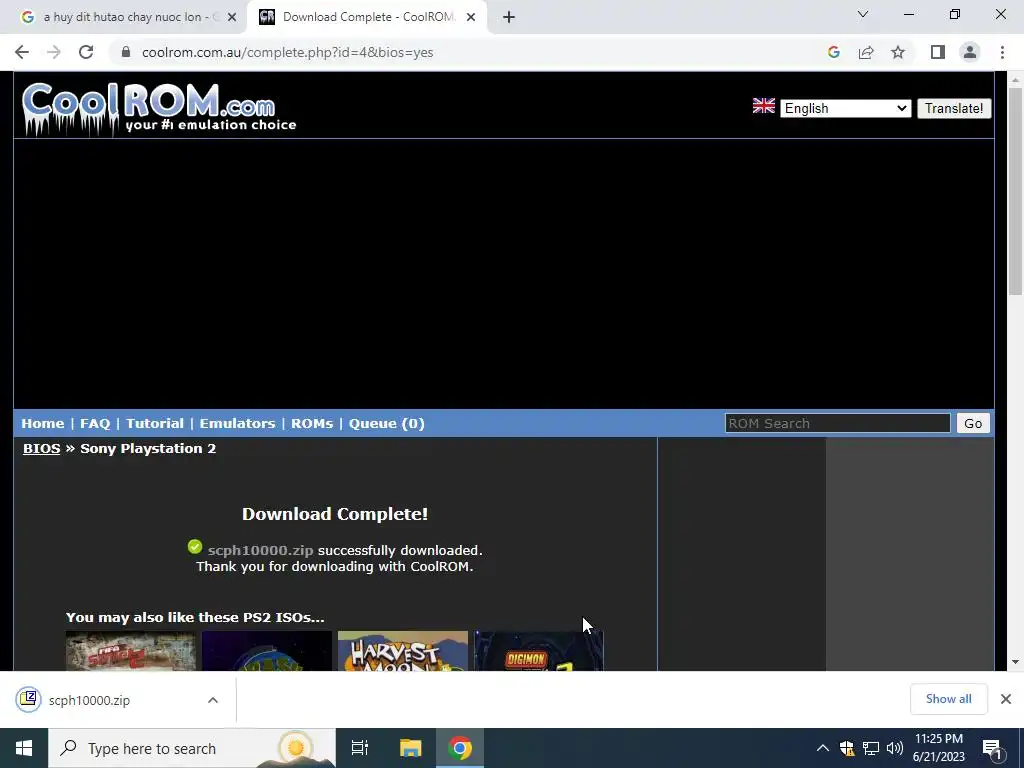Open the English language dropdown
This screenshot has height=768, width=1024.
[x=845, y=108]
